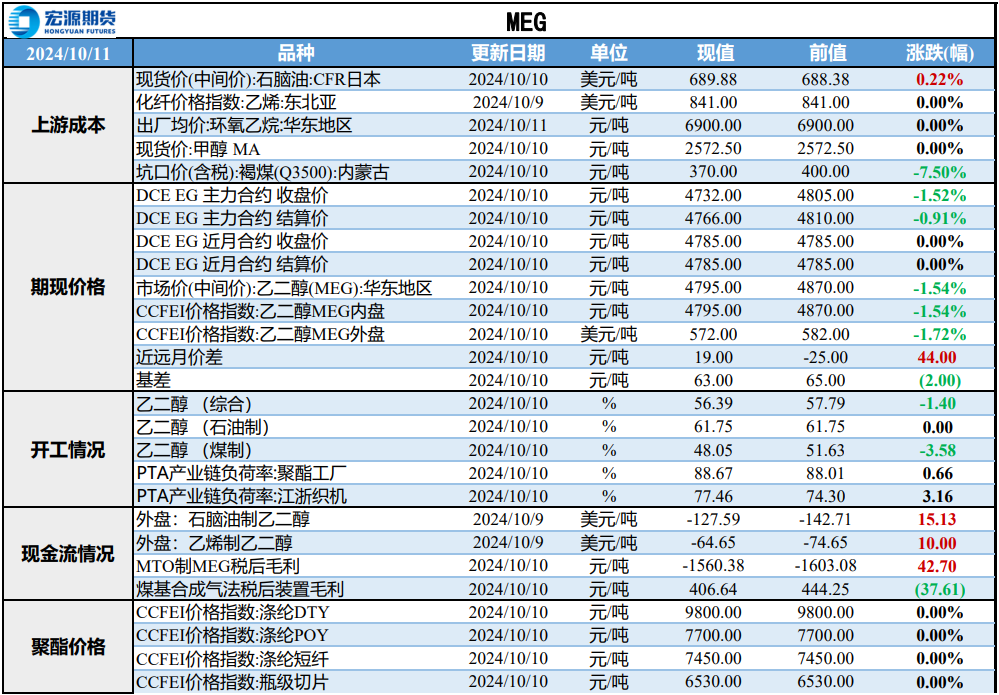Select PTA产业链负荷率:江浙织机 row name

tap(241, 496)
